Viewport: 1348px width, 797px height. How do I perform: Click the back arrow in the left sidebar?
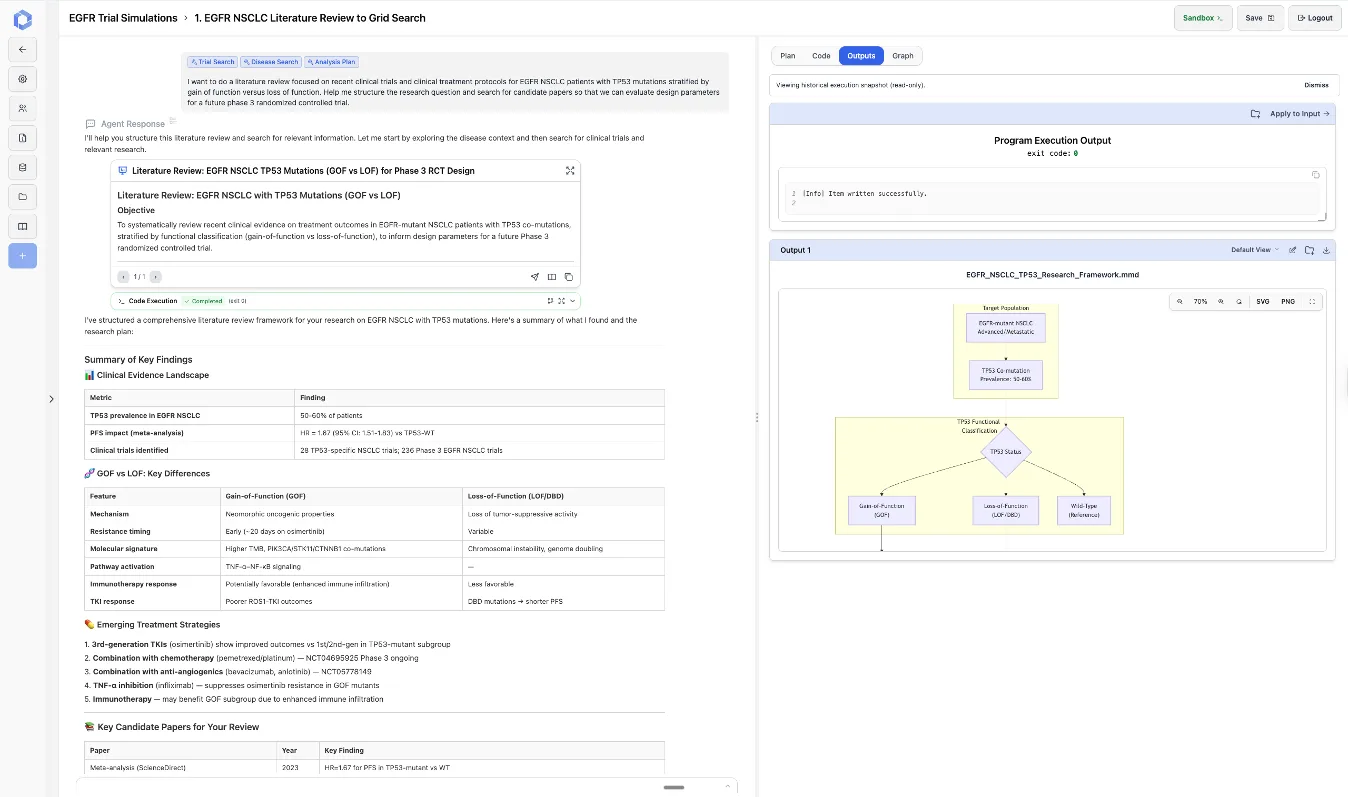(22, 50)
